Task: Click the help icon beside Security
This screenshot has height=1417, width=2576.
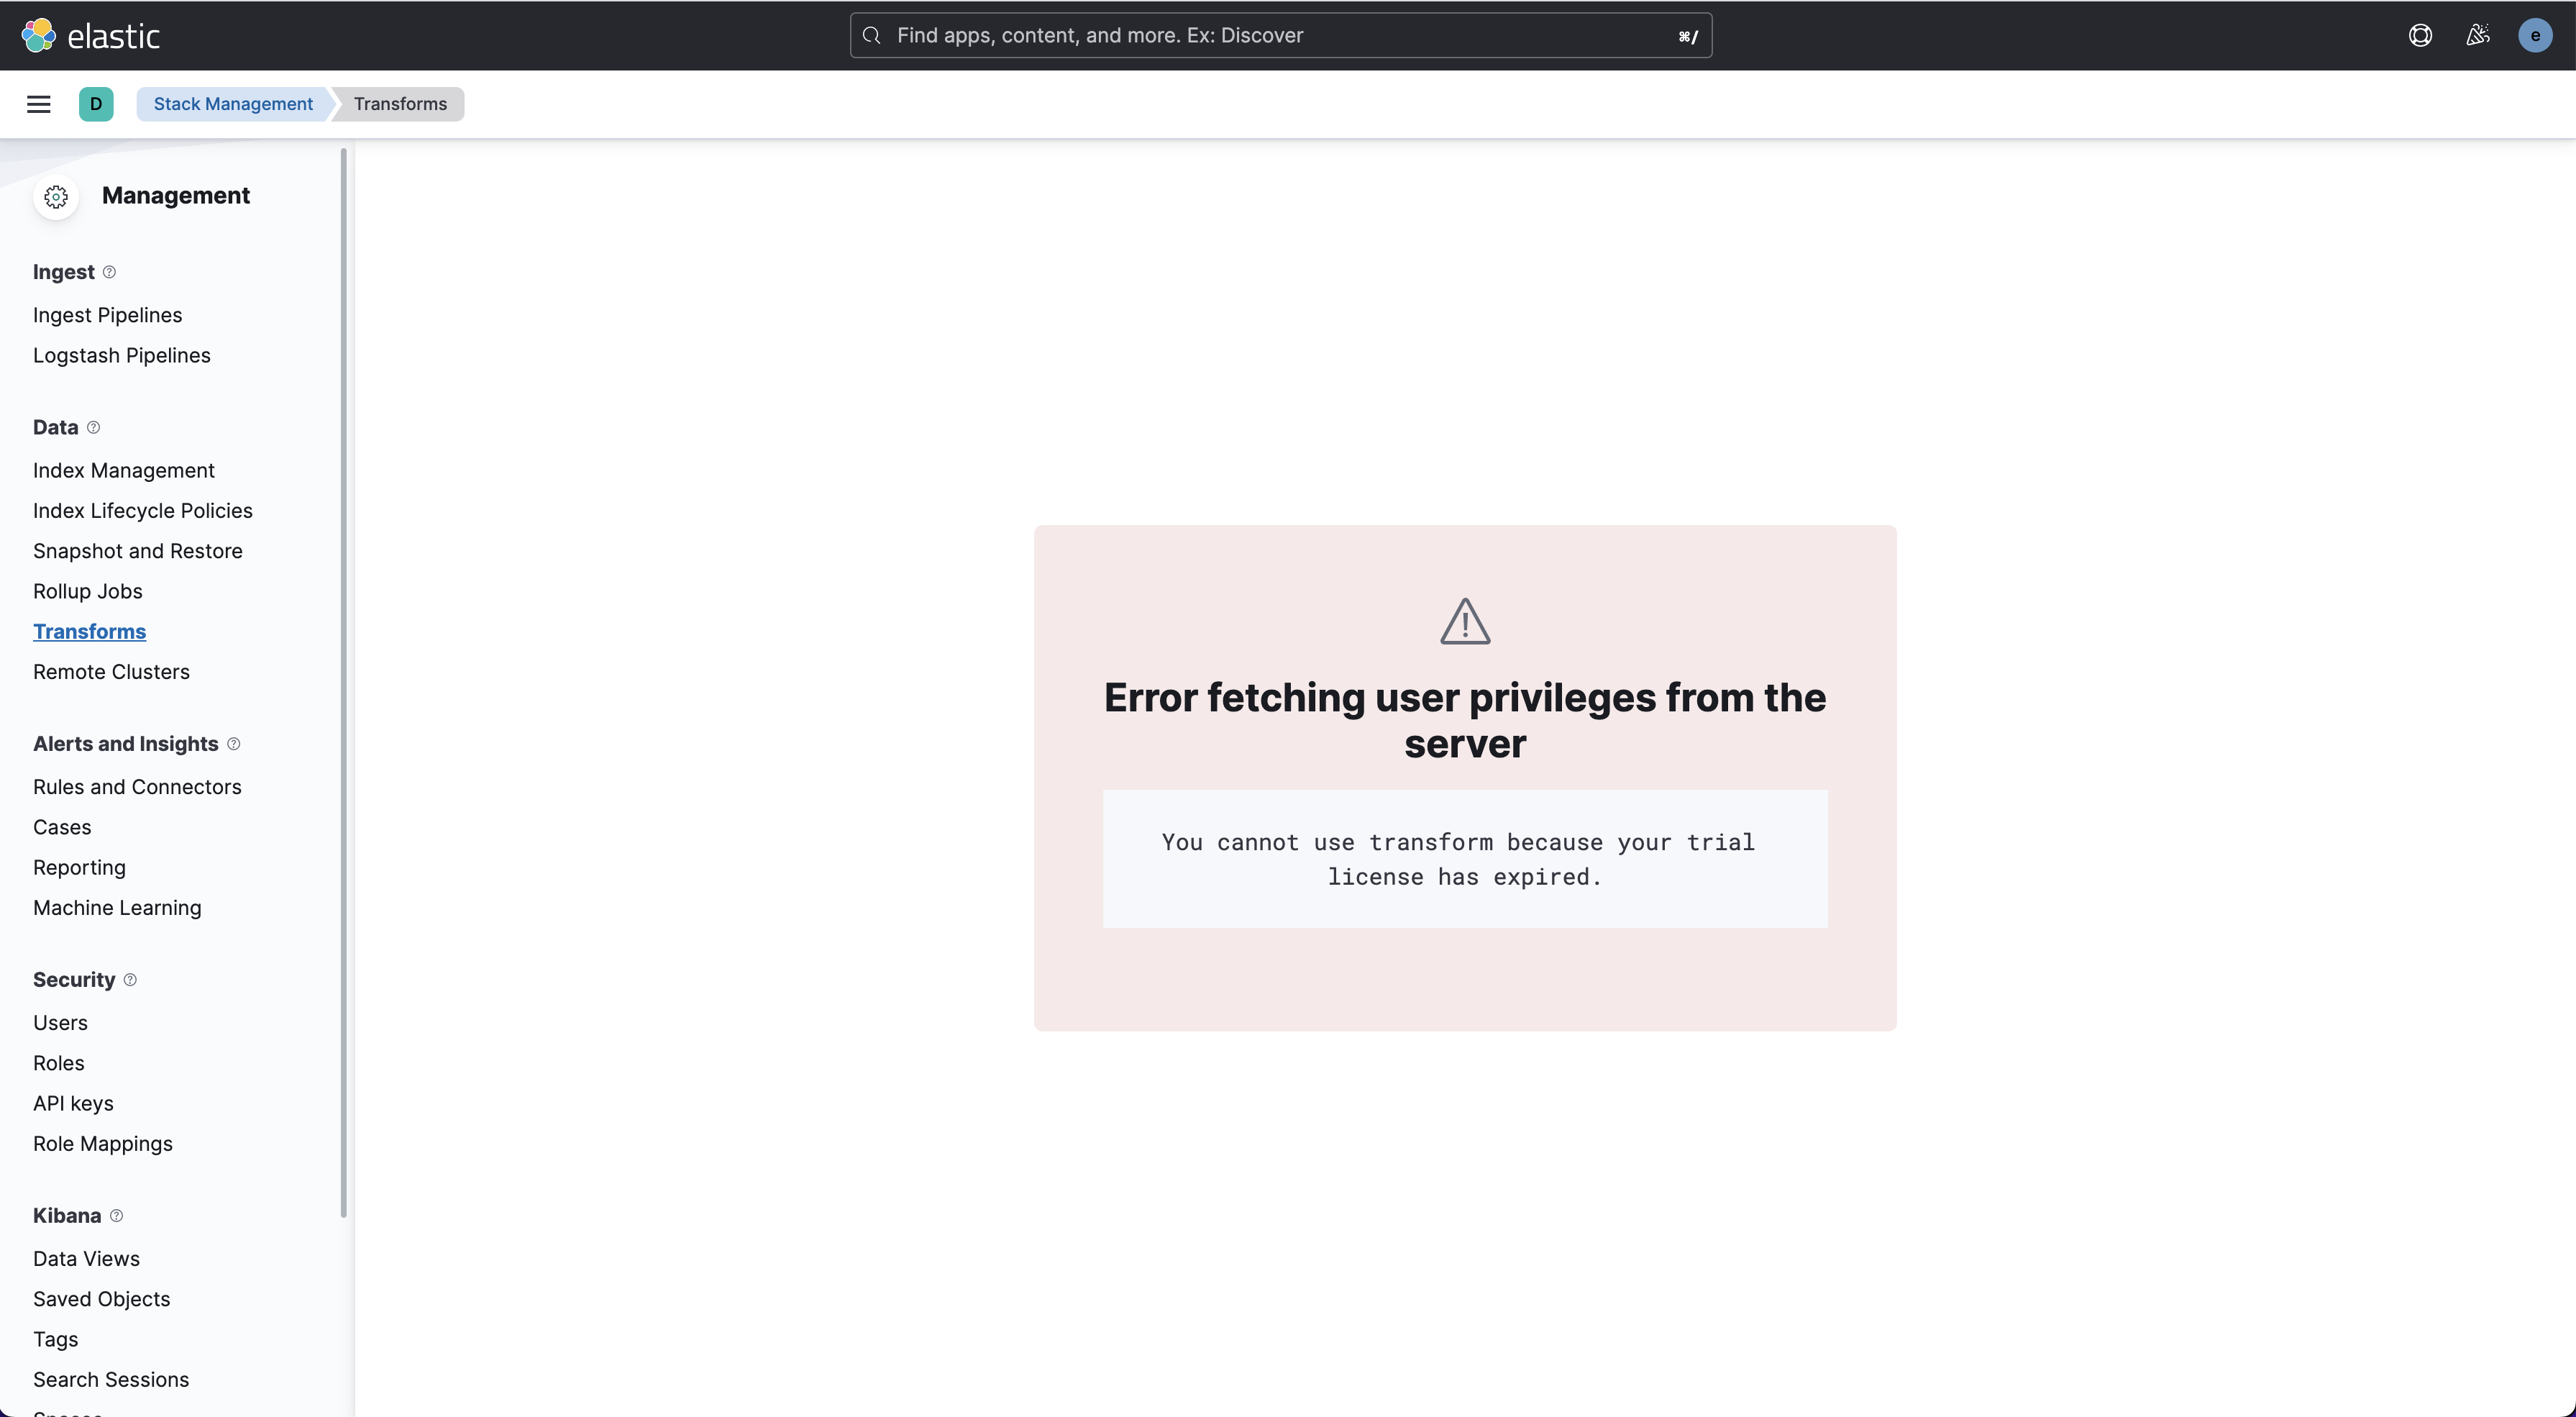Action: (130, 980)
